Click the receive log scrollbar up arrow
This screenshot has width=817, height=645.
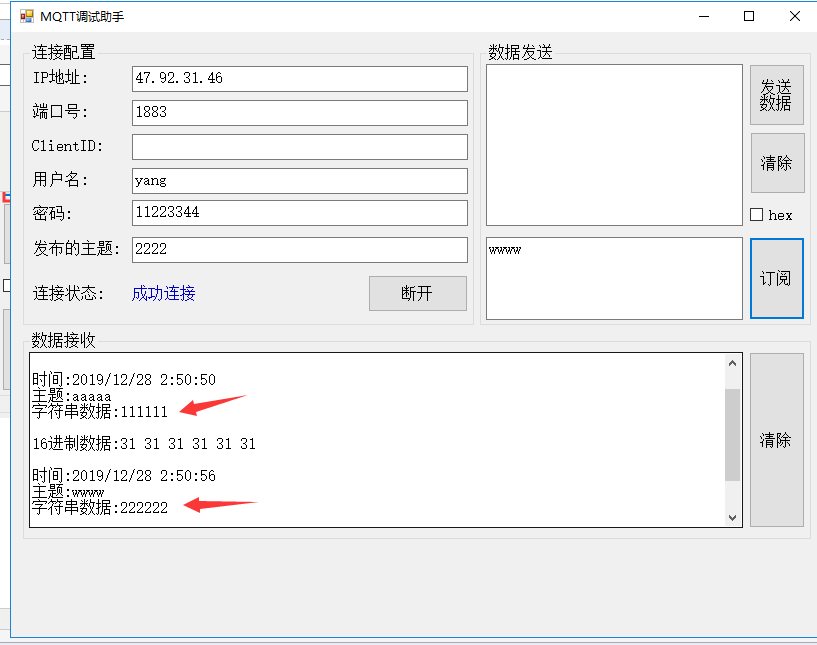(x=732, y=363)
